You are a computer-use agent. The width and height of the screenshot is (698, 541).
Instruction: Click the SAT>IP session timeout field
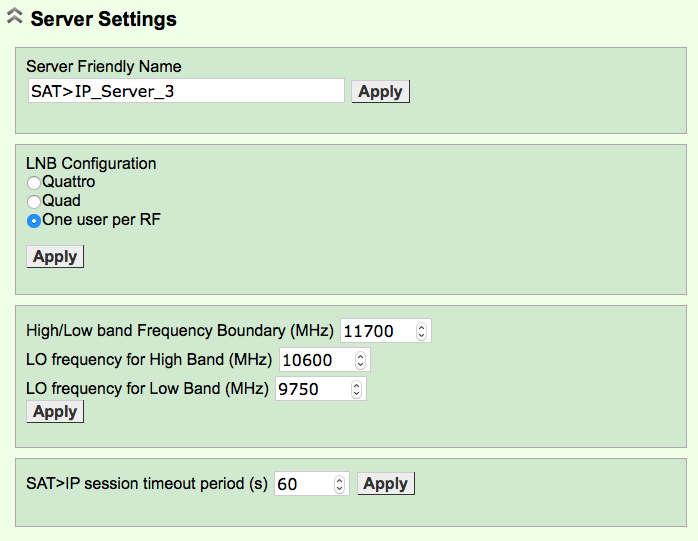(302, 484)
